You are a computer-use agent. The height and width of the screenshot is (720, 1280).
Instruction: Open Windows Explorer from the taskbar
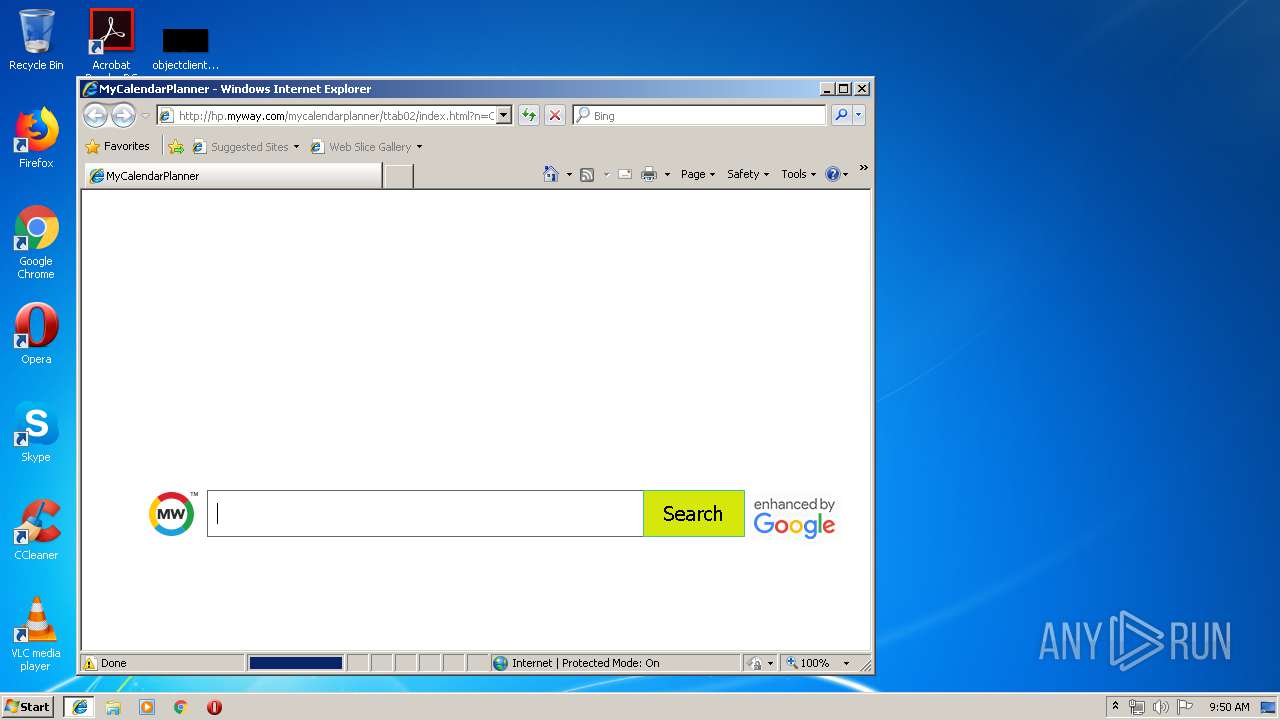point(113,707)
